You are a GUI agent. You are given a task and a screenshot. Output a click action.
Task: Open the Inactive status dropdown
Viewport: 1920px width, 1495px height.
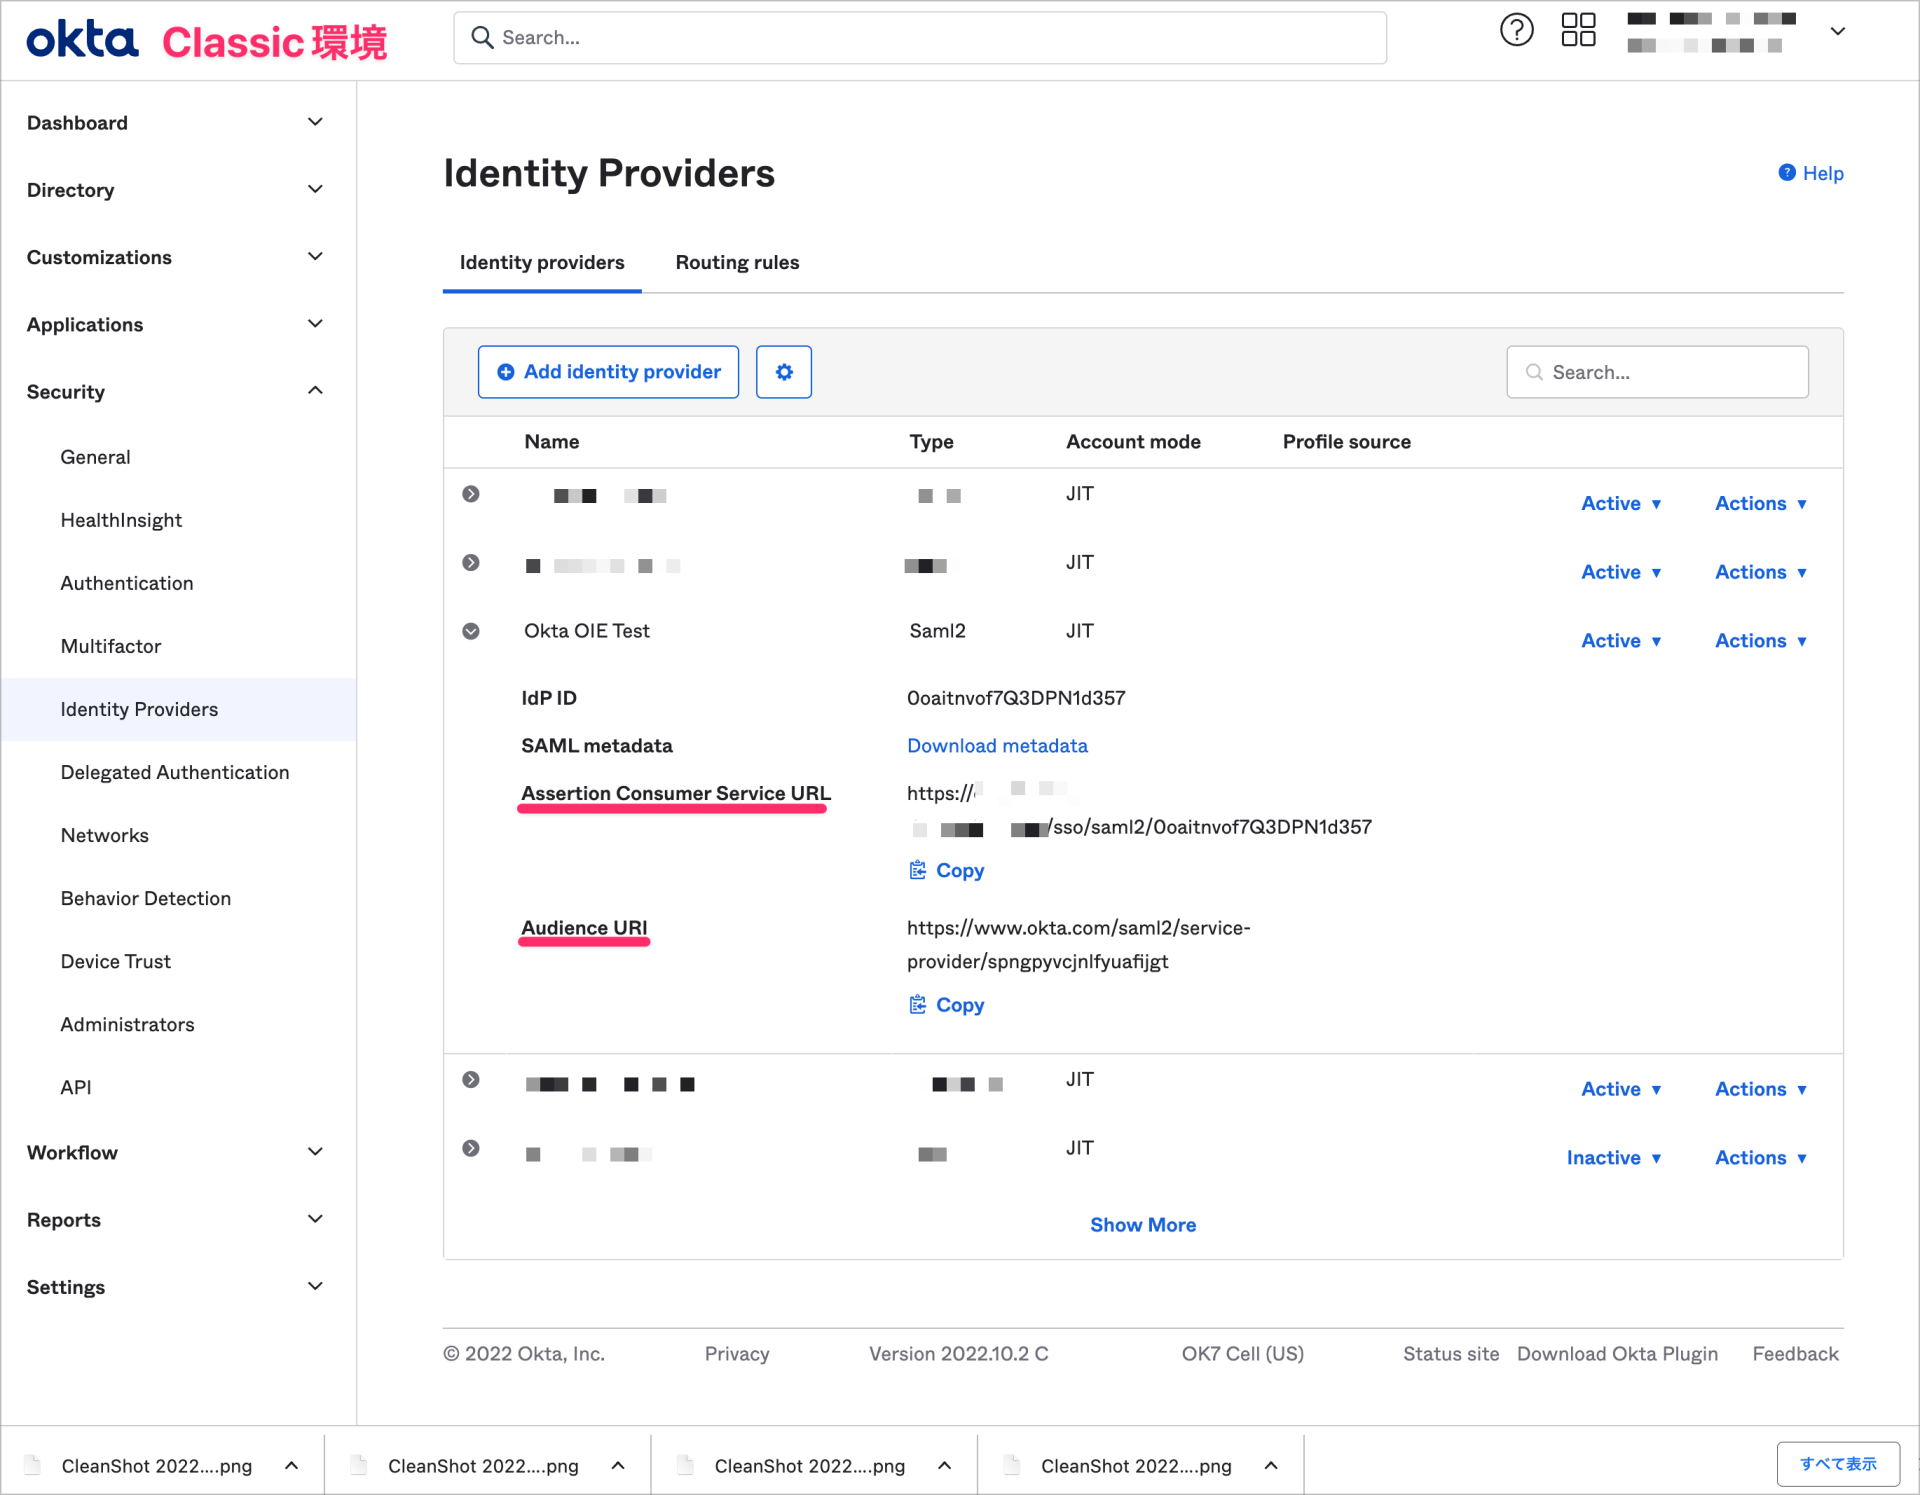point(1614,1157)
